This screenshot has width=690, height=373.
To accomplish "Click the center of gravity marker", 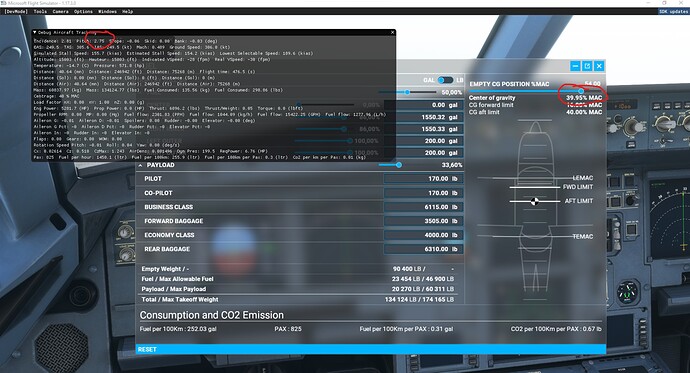I will tap(534, 201).
